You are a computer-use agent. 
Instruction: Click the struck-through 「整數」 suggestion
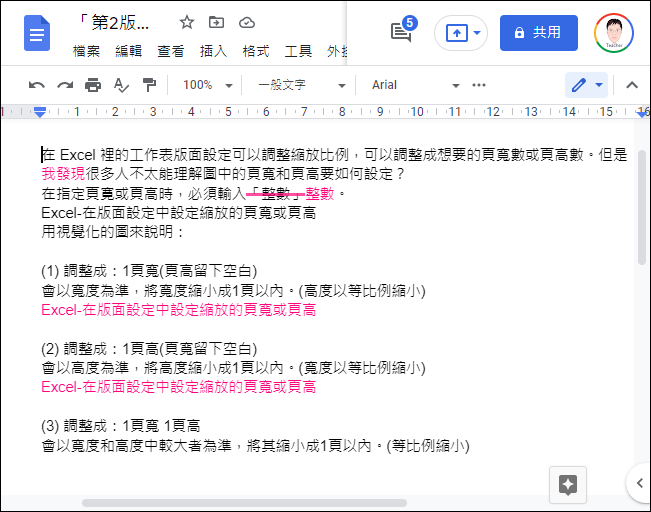[x=276, y=193]
